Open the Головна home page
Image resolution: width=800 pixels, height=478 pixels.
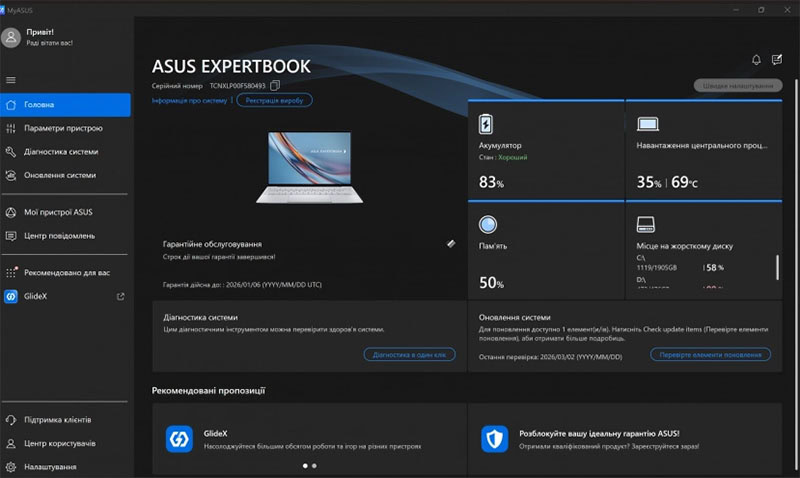tap(65, 105)
